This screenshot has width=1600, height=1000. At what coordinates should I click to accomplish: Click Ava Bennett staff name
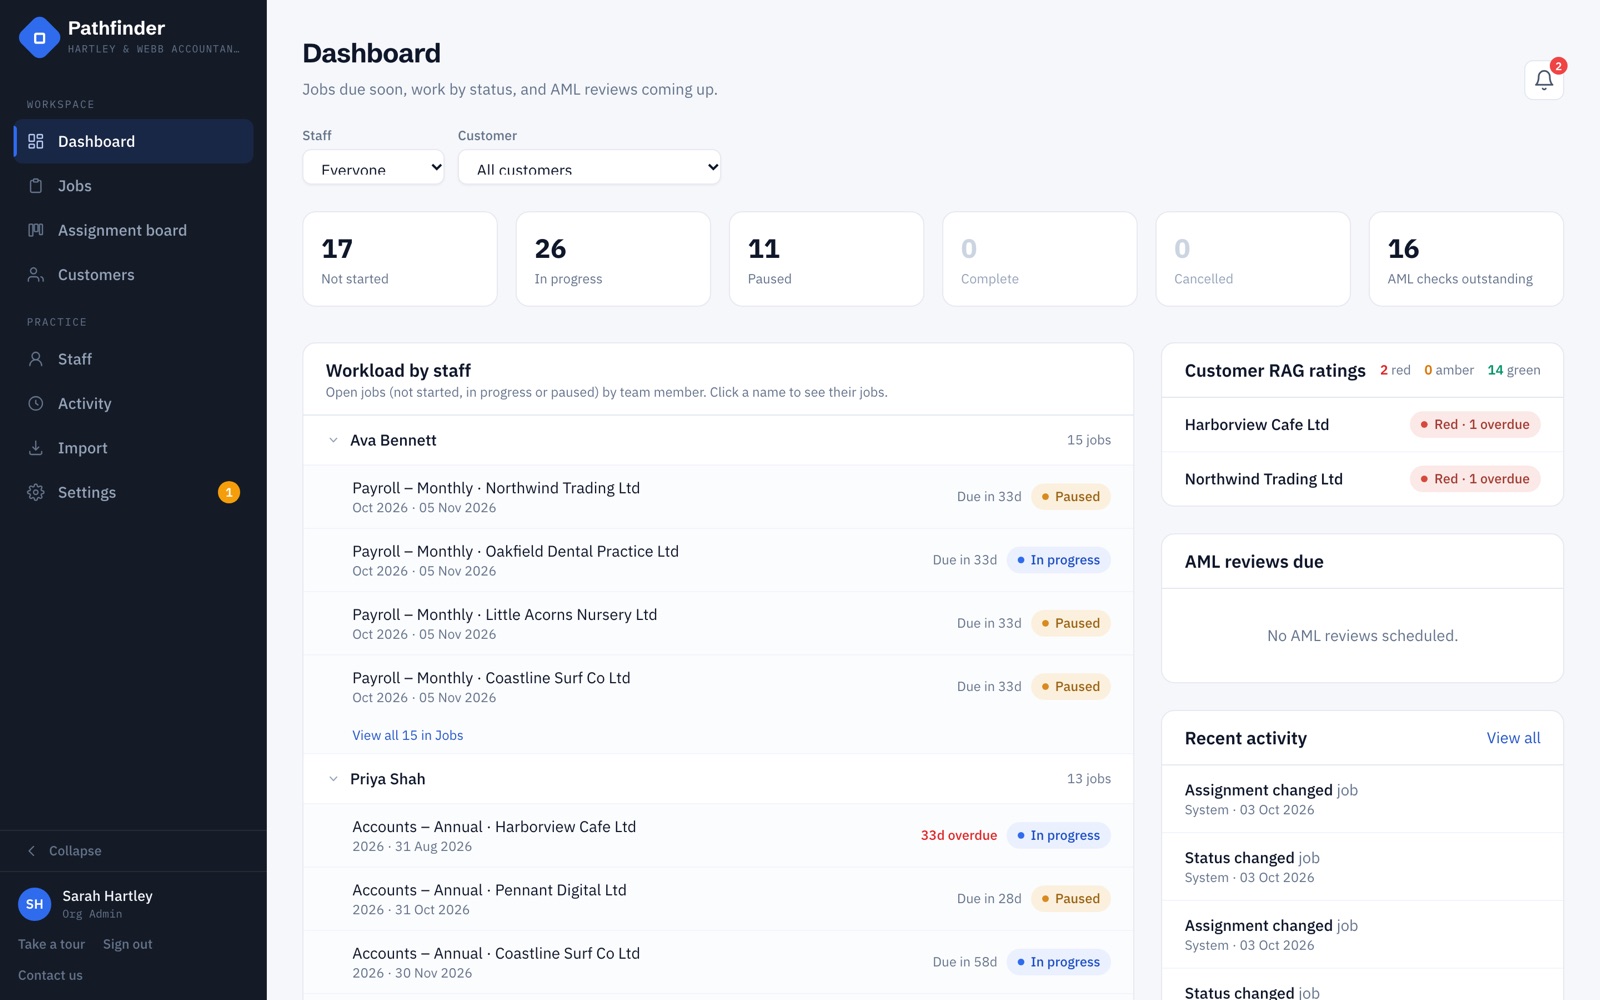393,440
